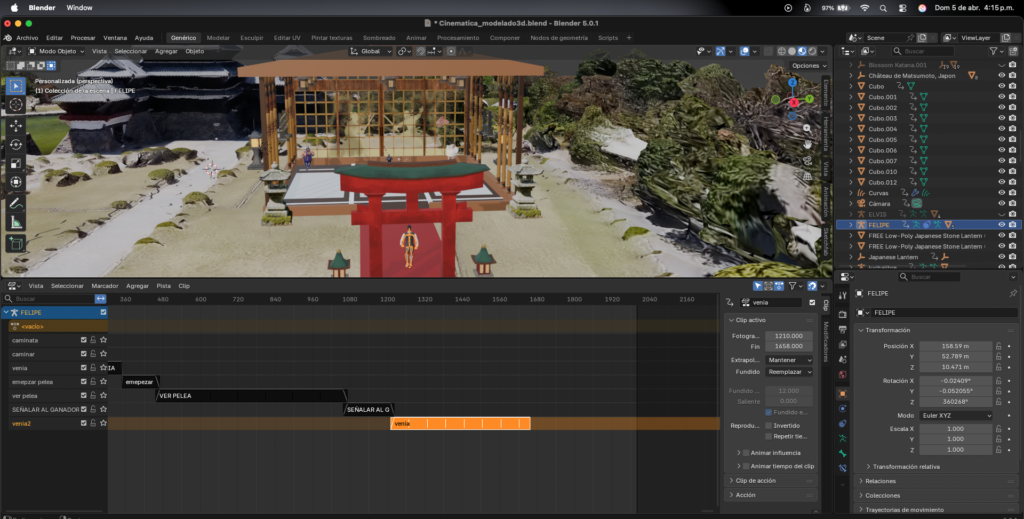
Task: Open the Opciones button in viewport
Action: click(x=805, y=65)
